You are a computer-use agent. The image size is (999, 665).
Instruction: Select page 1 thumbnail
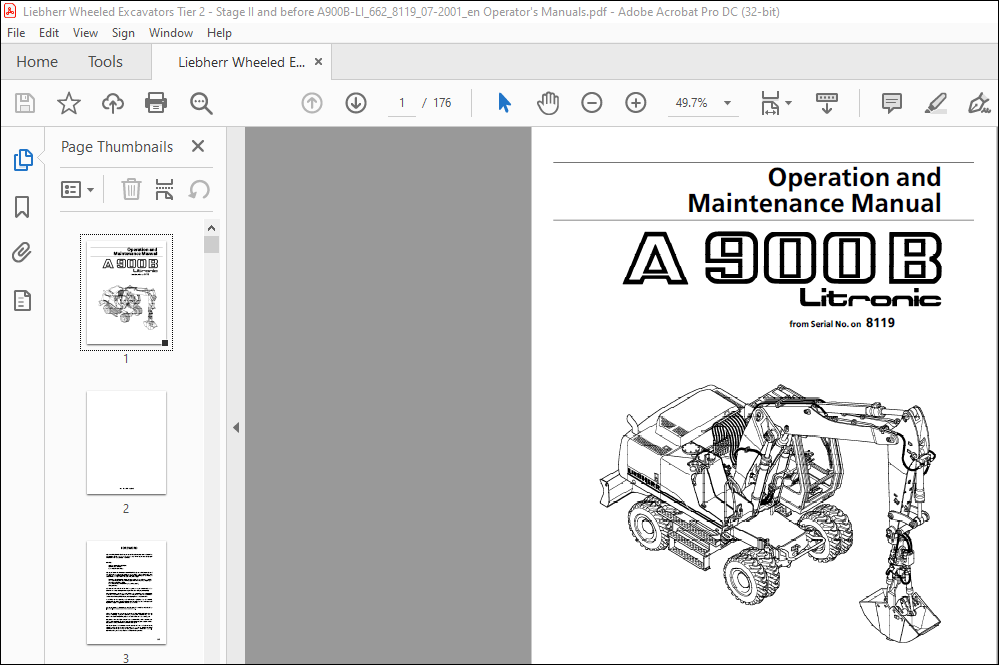point(126,292)
